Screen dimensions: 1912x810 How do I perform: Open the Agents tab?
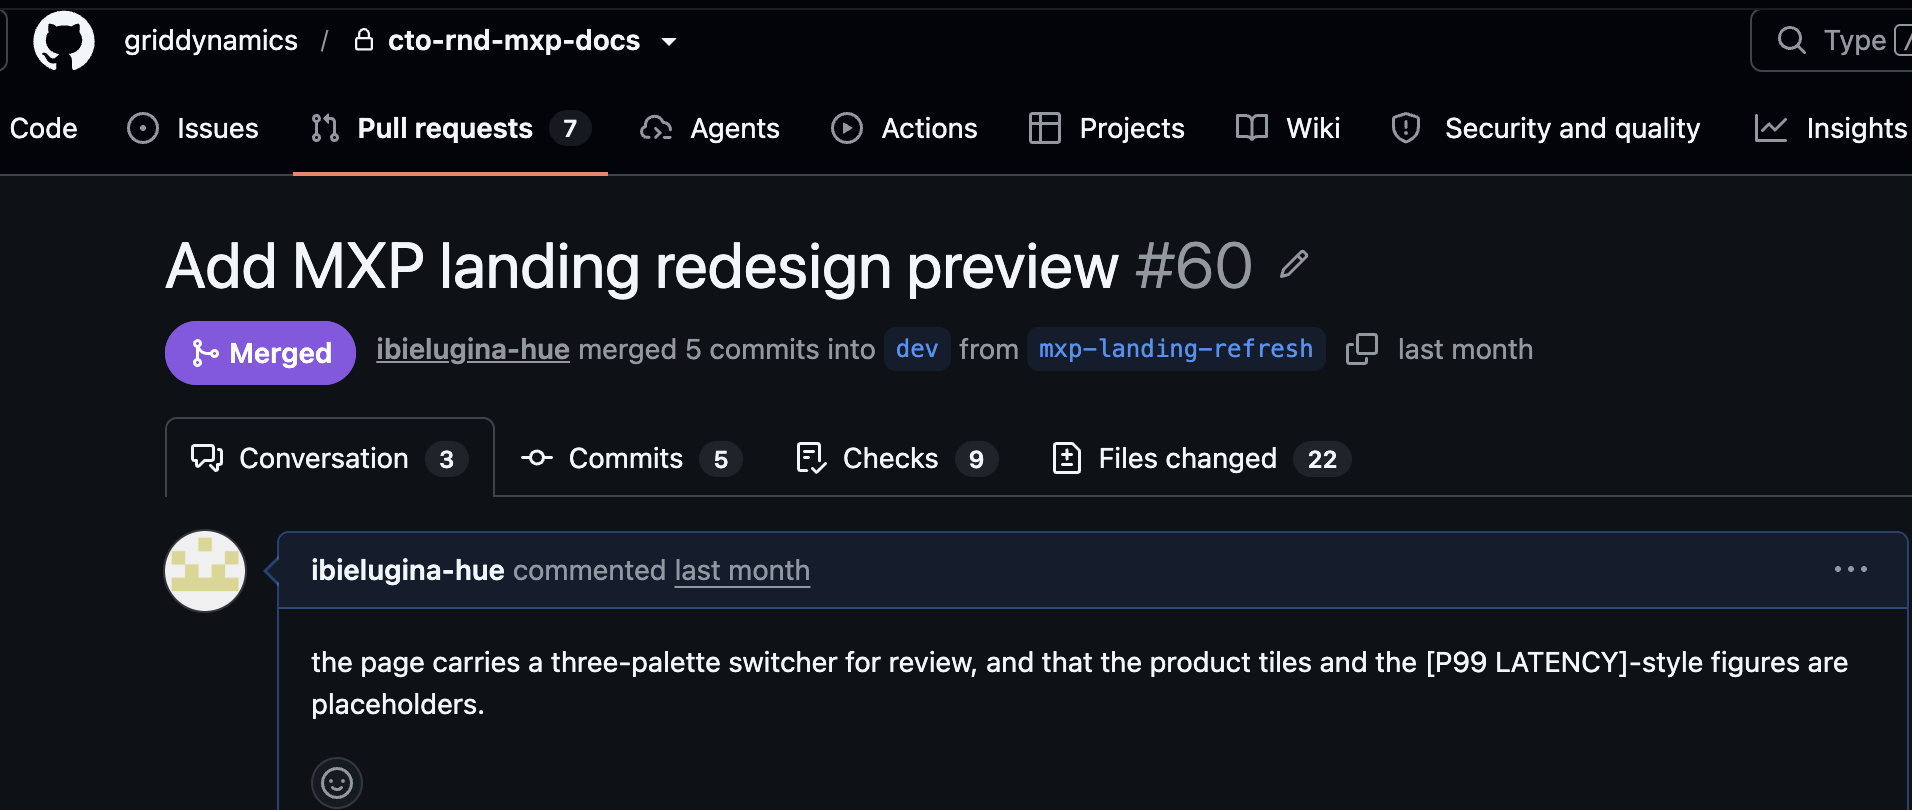point(709,128)
